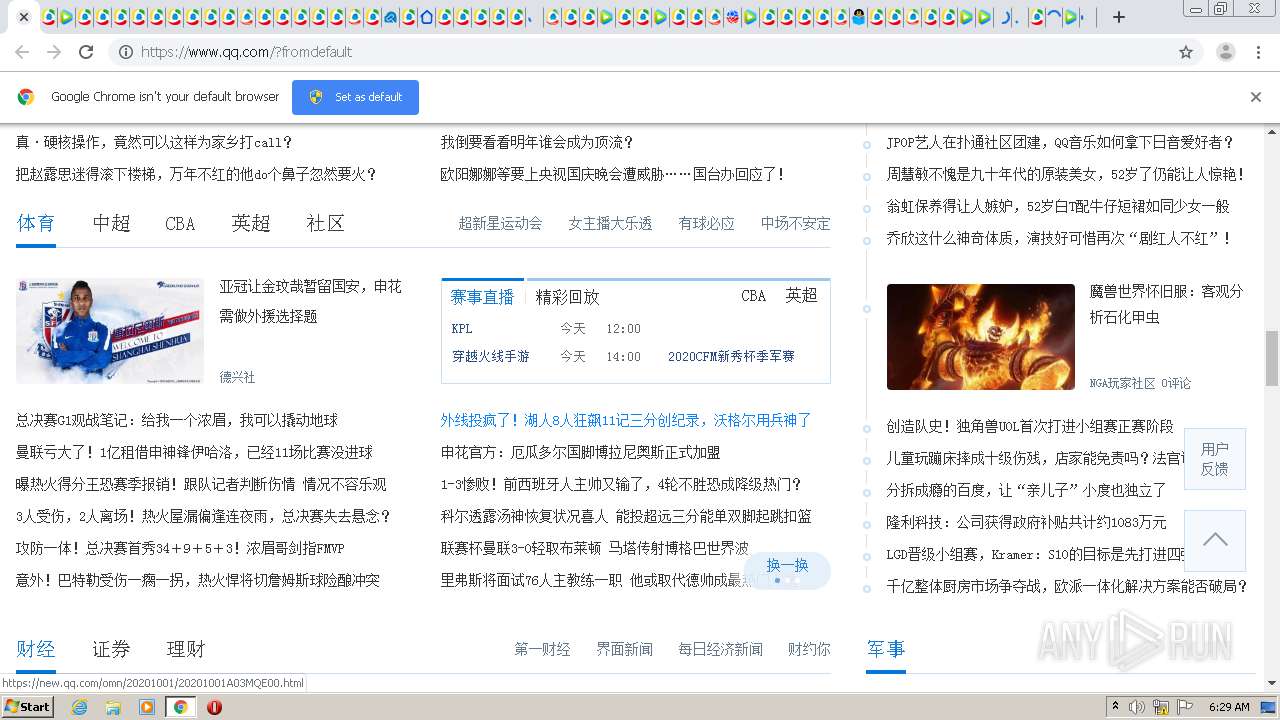The height and width of the screenshot is (720, 1280).
Task: Click the show desktop button
Action: pos(1270,707)
